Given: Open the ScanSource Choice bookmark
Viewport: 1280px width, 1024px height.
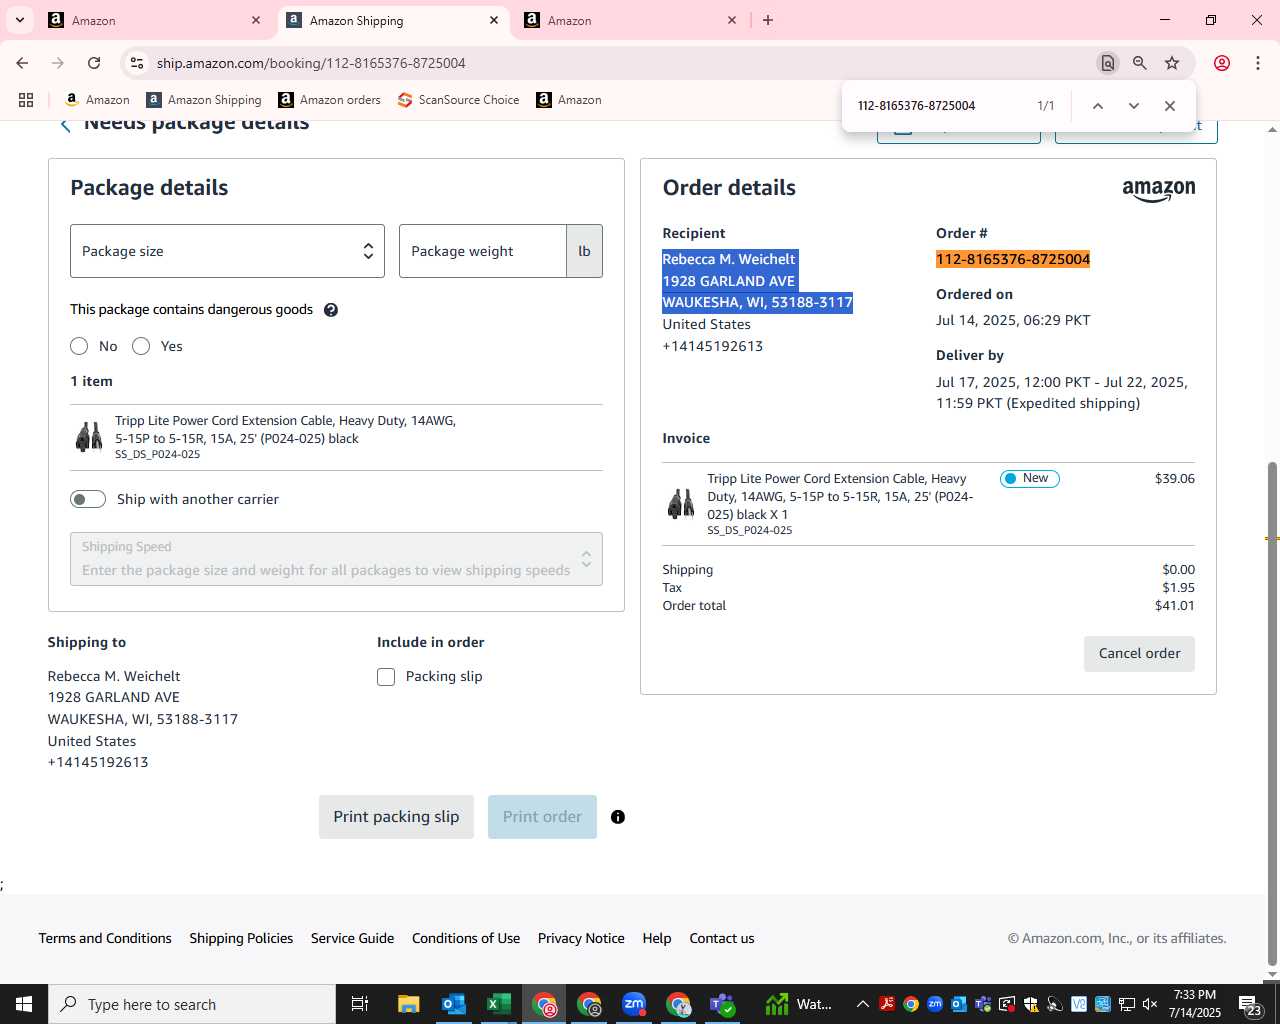Looking at the screenshot, I should (458, 100).
